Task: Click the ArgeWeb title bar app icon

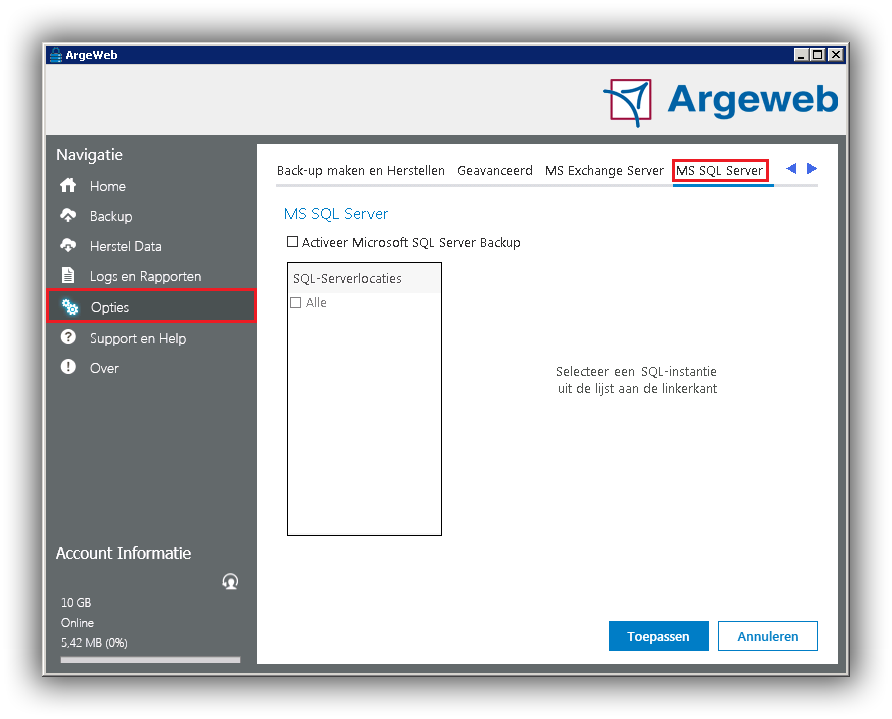Action: pyautogui.click(x=56, y=55)
